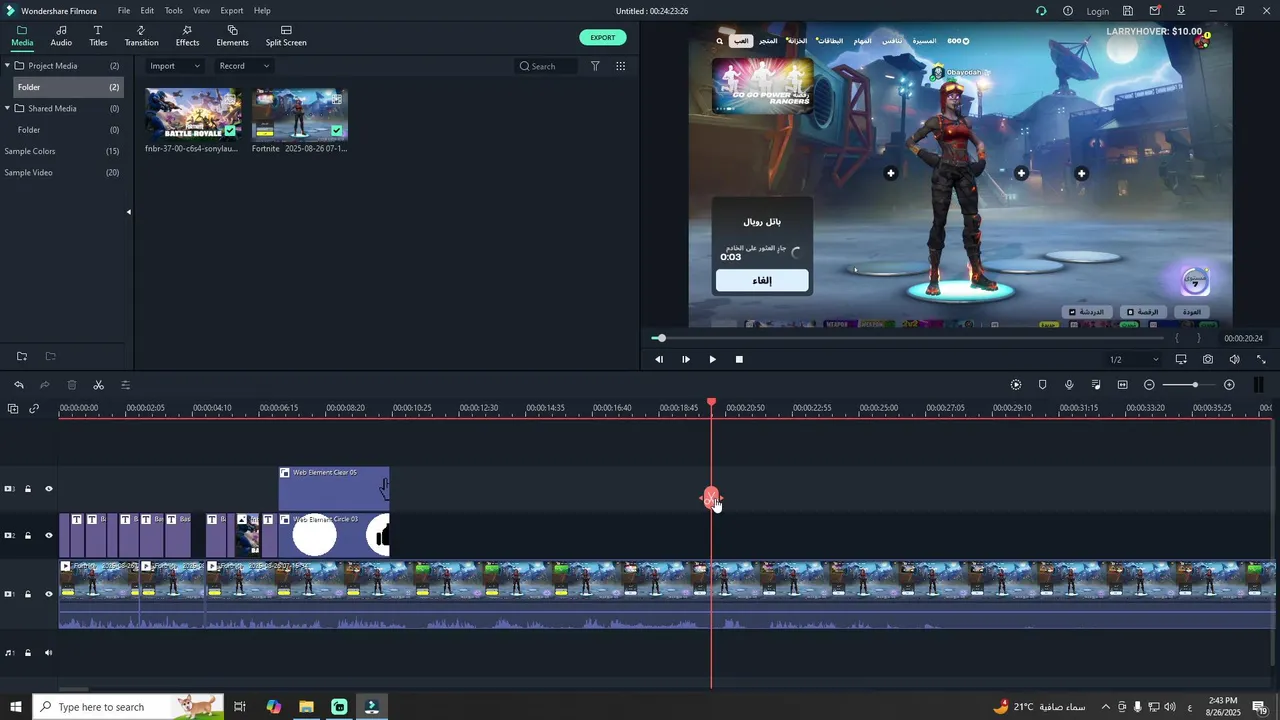This screenshot has width=1280, height=720.
Task: Hide video track 3 with eye icon
Action: (x=48, y=489)
